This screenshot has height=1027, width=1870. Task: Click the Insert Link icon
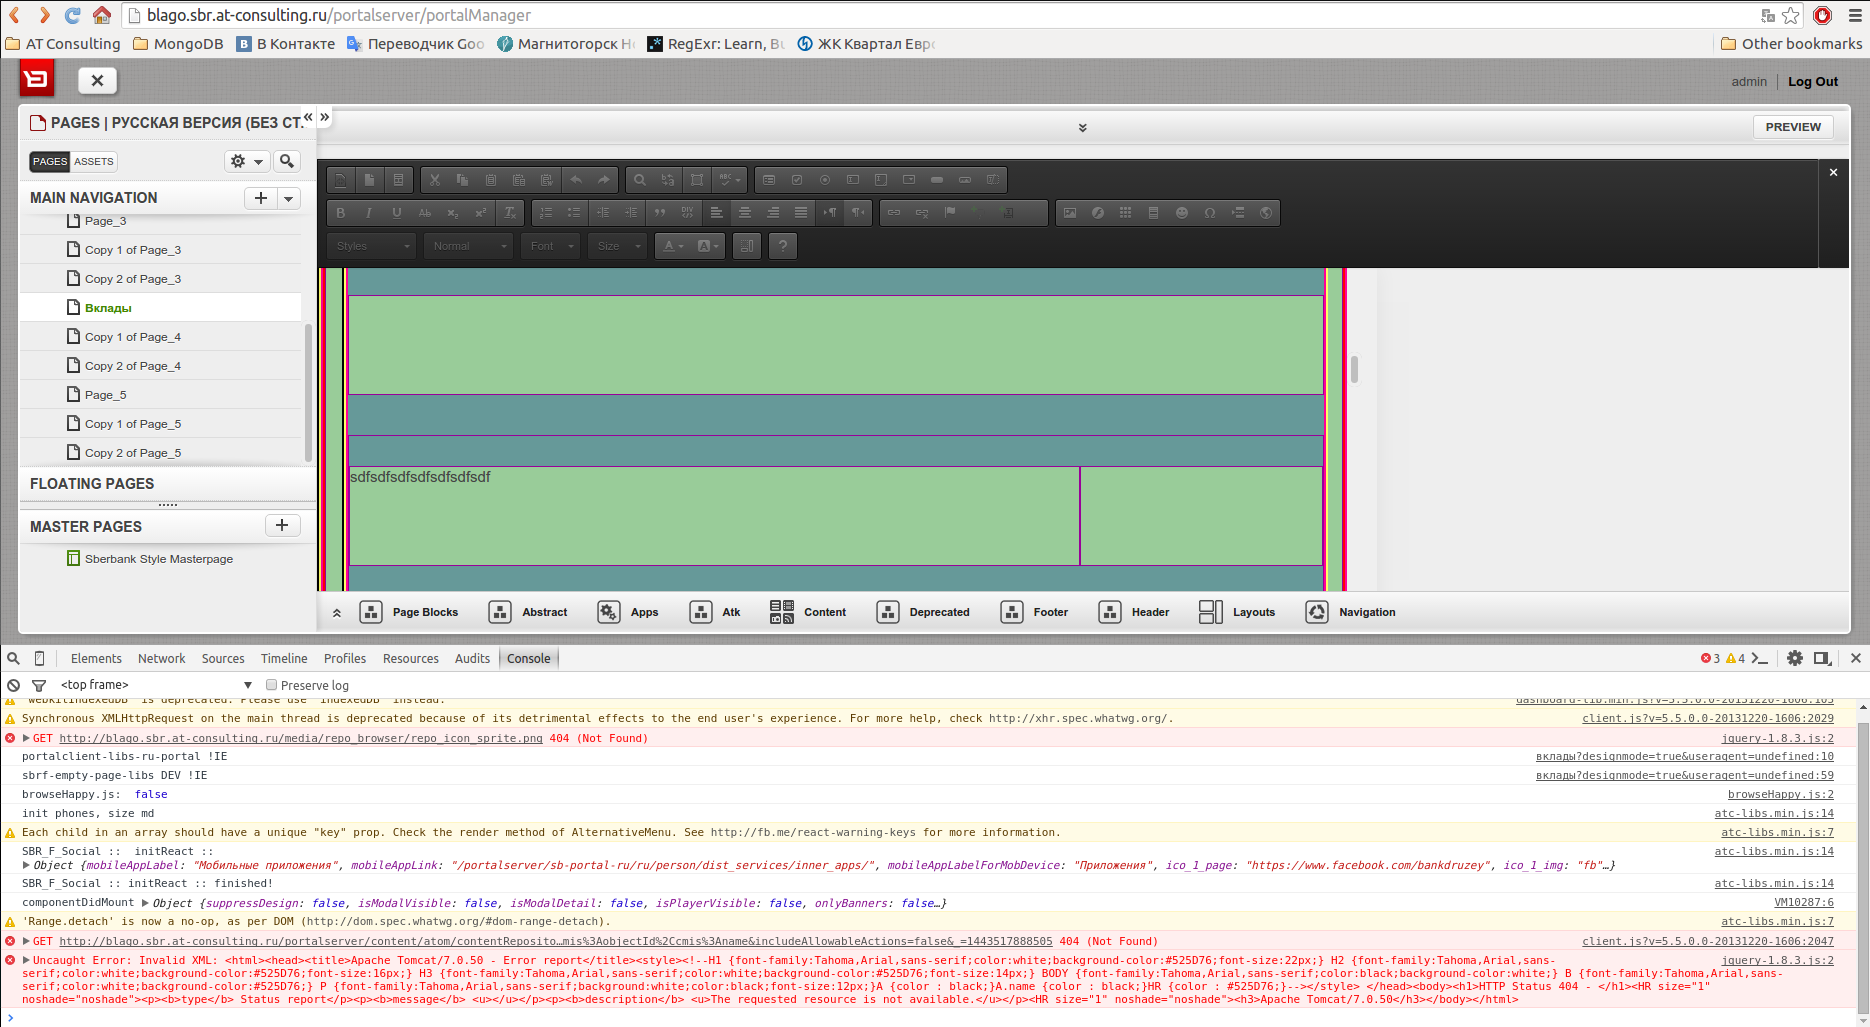894,213
